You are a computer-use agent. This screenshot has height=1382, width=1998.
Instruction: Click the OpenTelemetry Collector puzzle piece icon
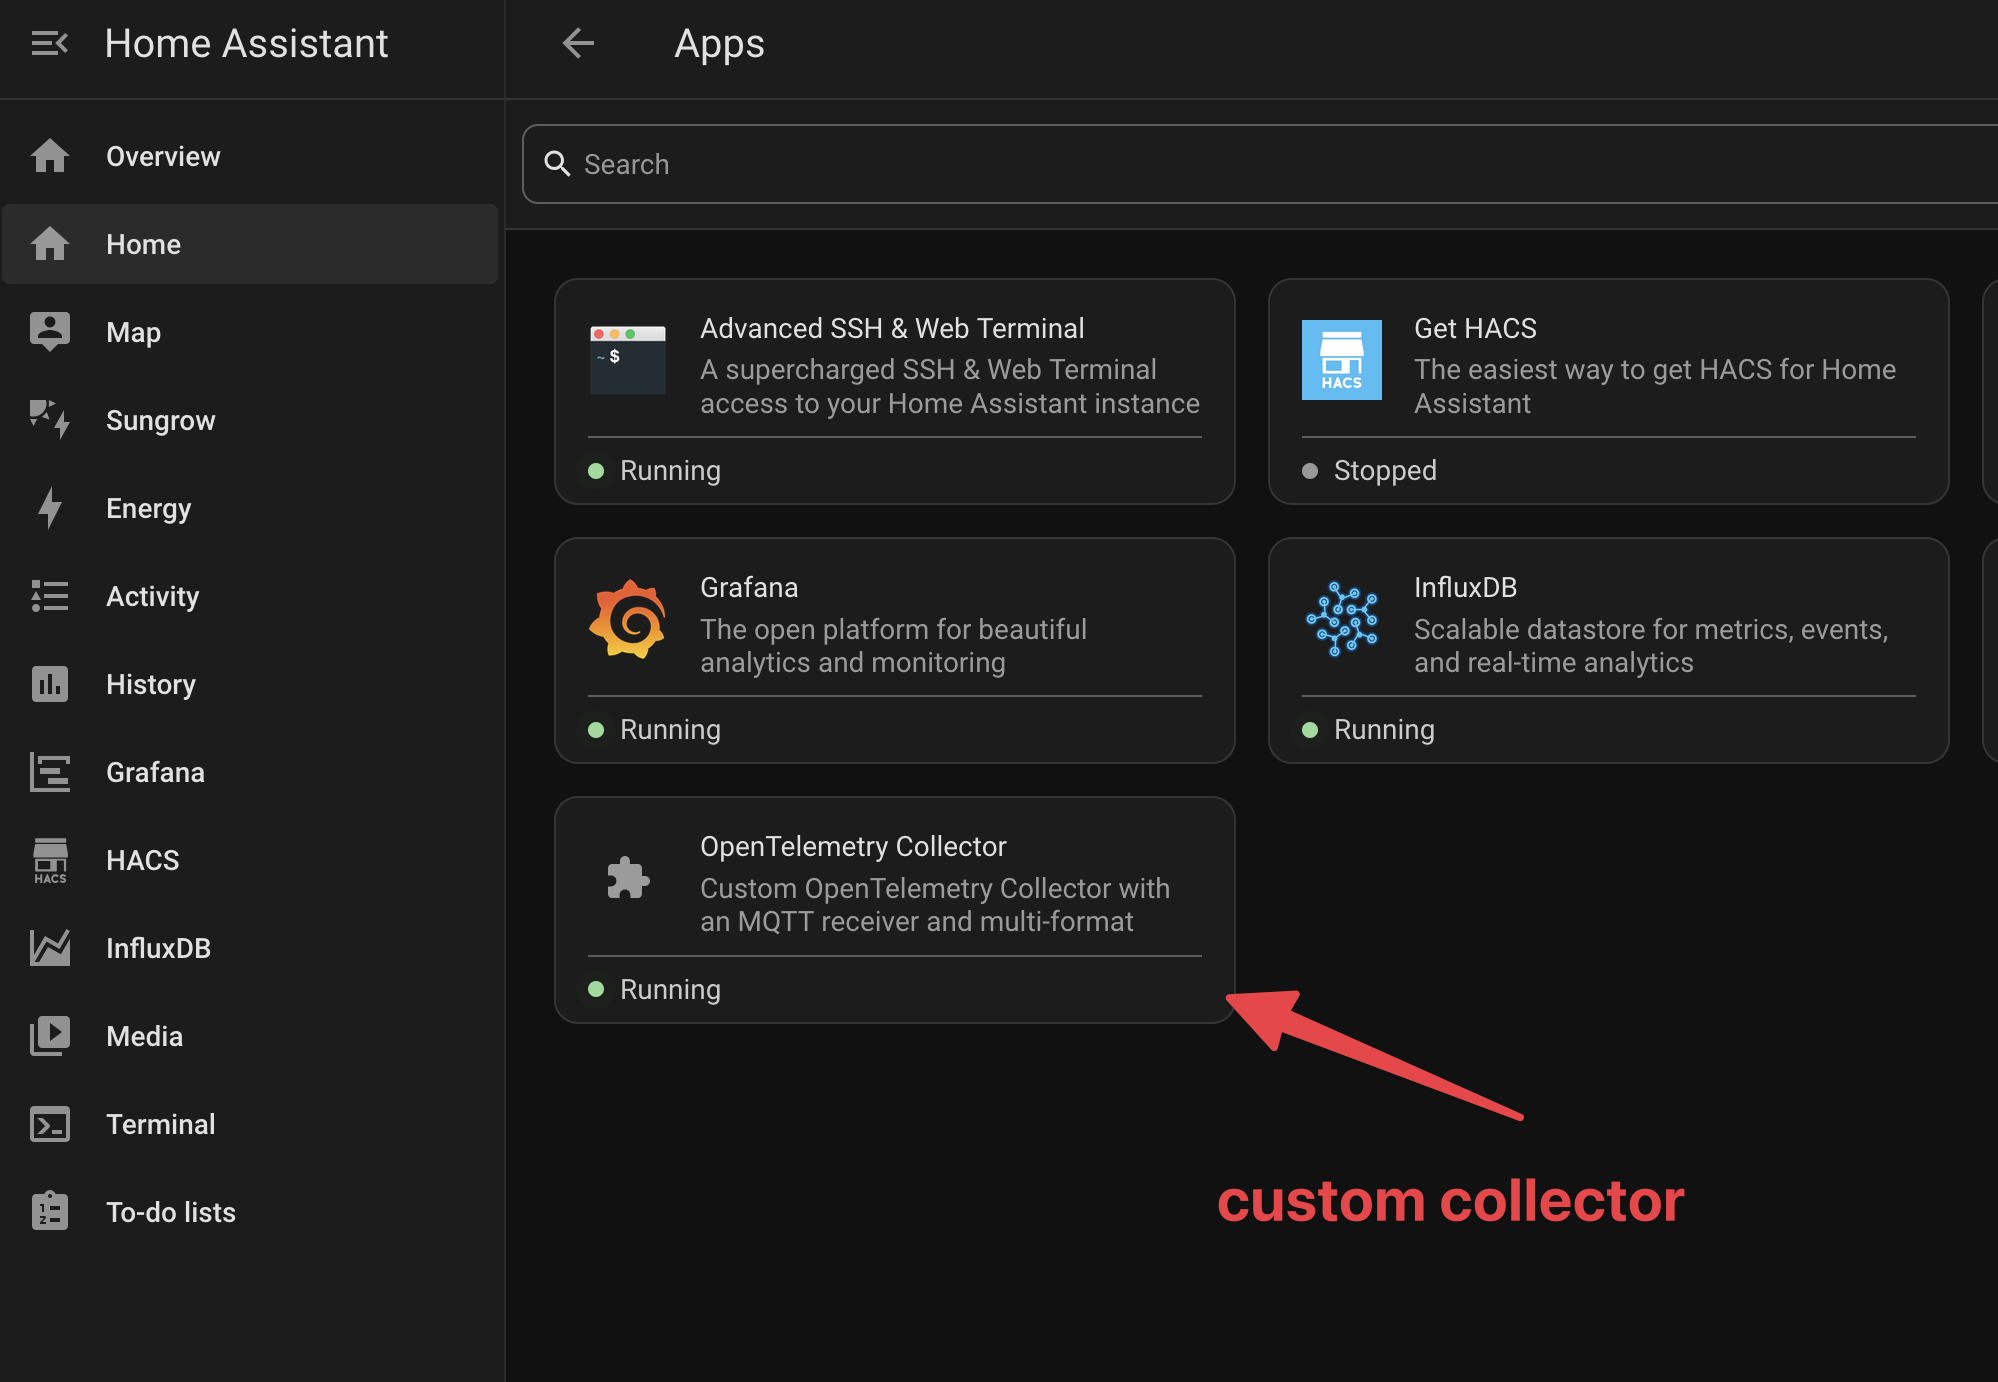[628, 878]
